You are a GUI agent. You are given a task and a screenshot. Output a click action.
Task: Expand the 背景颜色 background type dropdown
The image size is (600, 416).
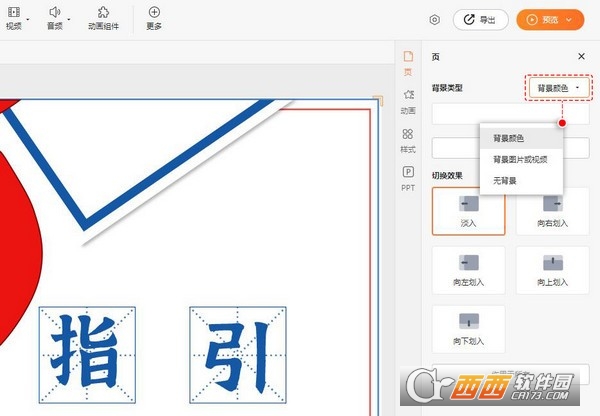558,88
